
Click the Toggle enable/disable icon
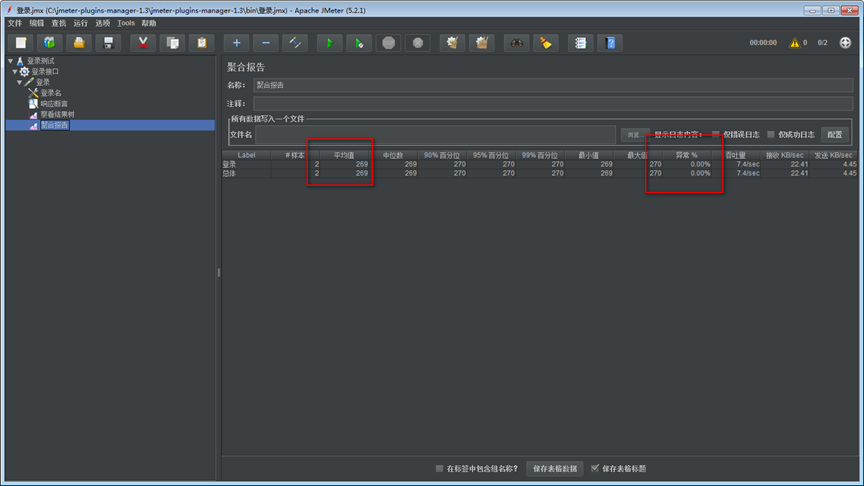pyautogui.click(x=295, y=43)
